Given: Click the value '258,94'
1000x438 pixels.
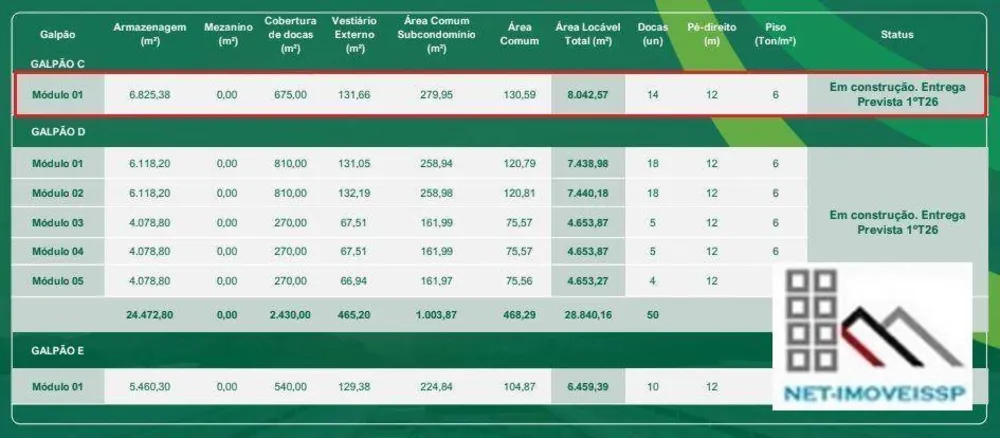Looking at the screenshot, I should 436,164.
